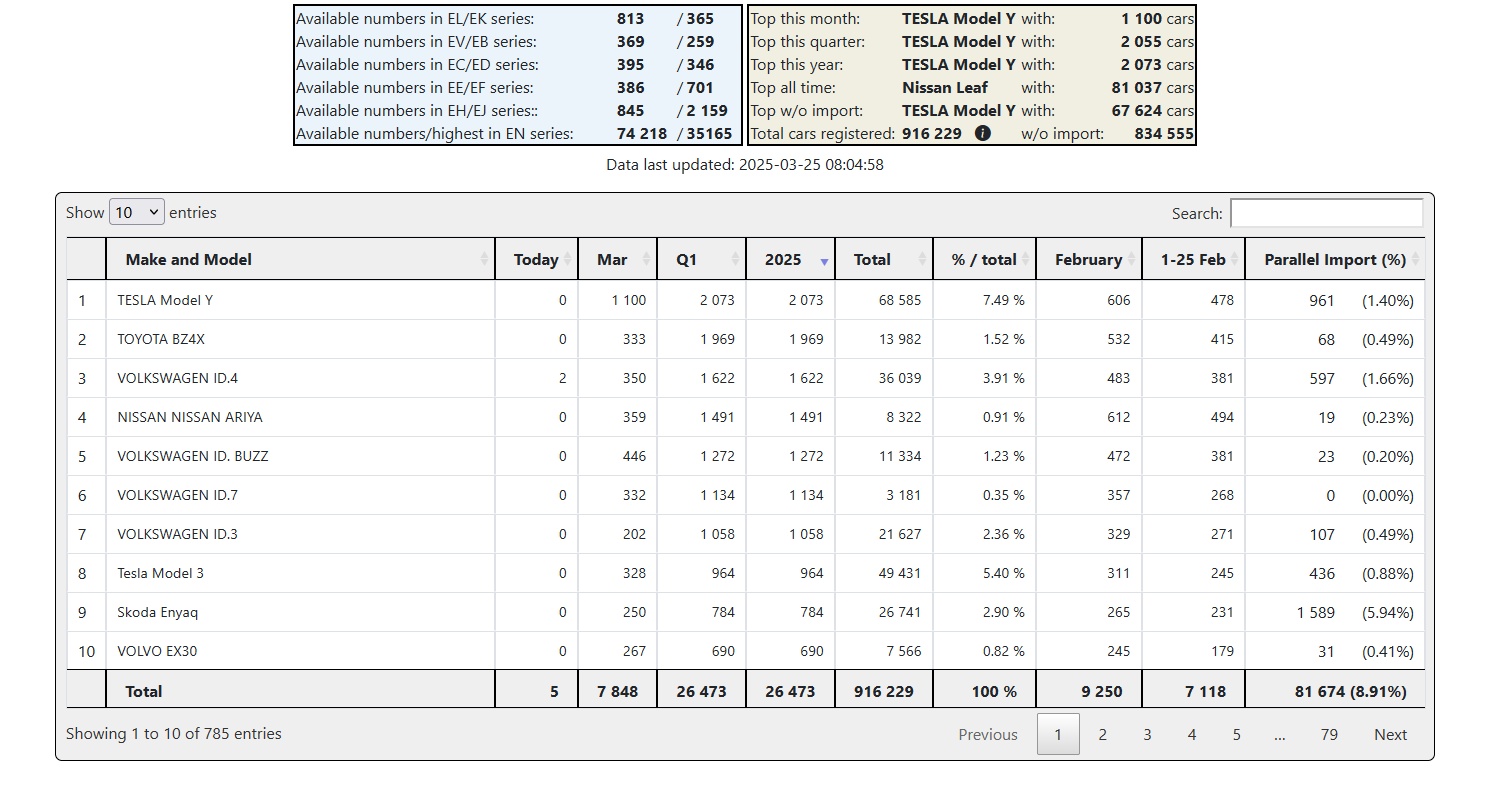Click the 74 218 EN series value

point(642,133)
